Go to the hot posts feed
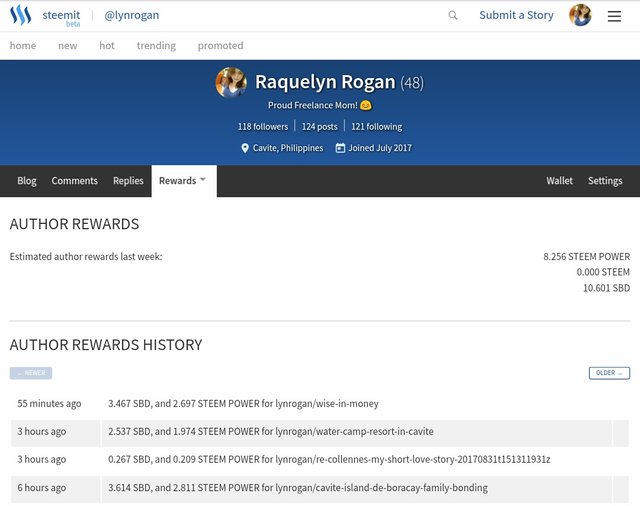This screenshot has width=640, height=506. (107, 45)
